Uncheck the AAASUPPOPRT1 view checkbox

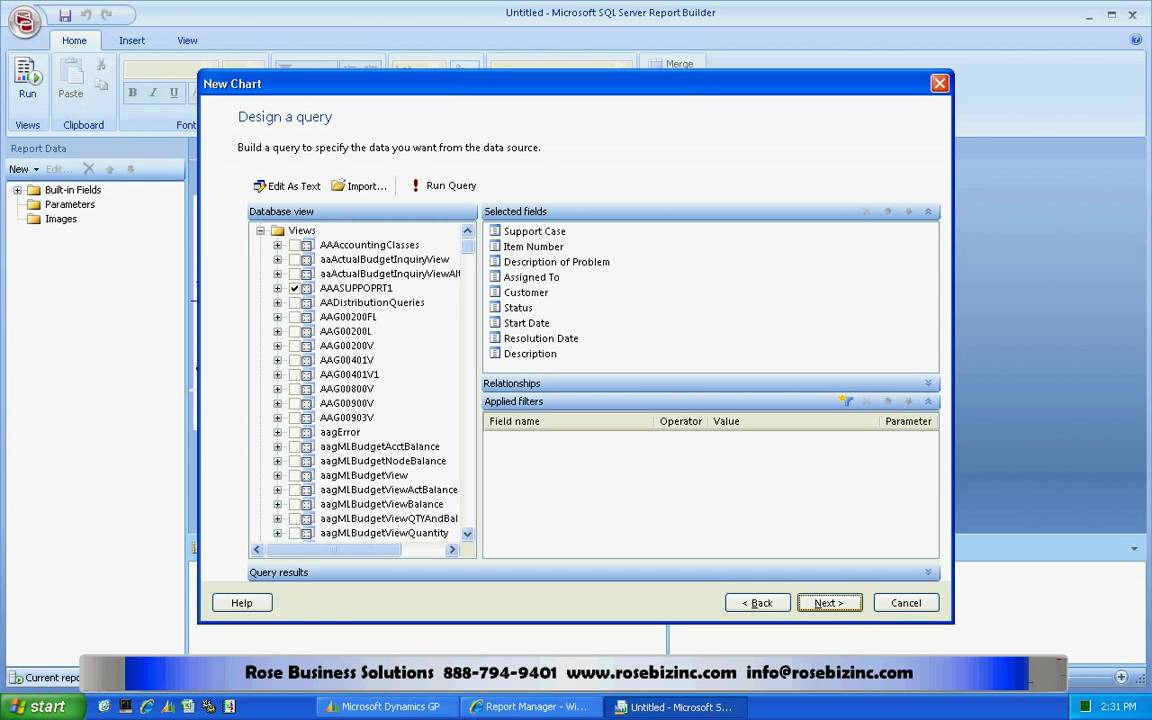(295, 288)
